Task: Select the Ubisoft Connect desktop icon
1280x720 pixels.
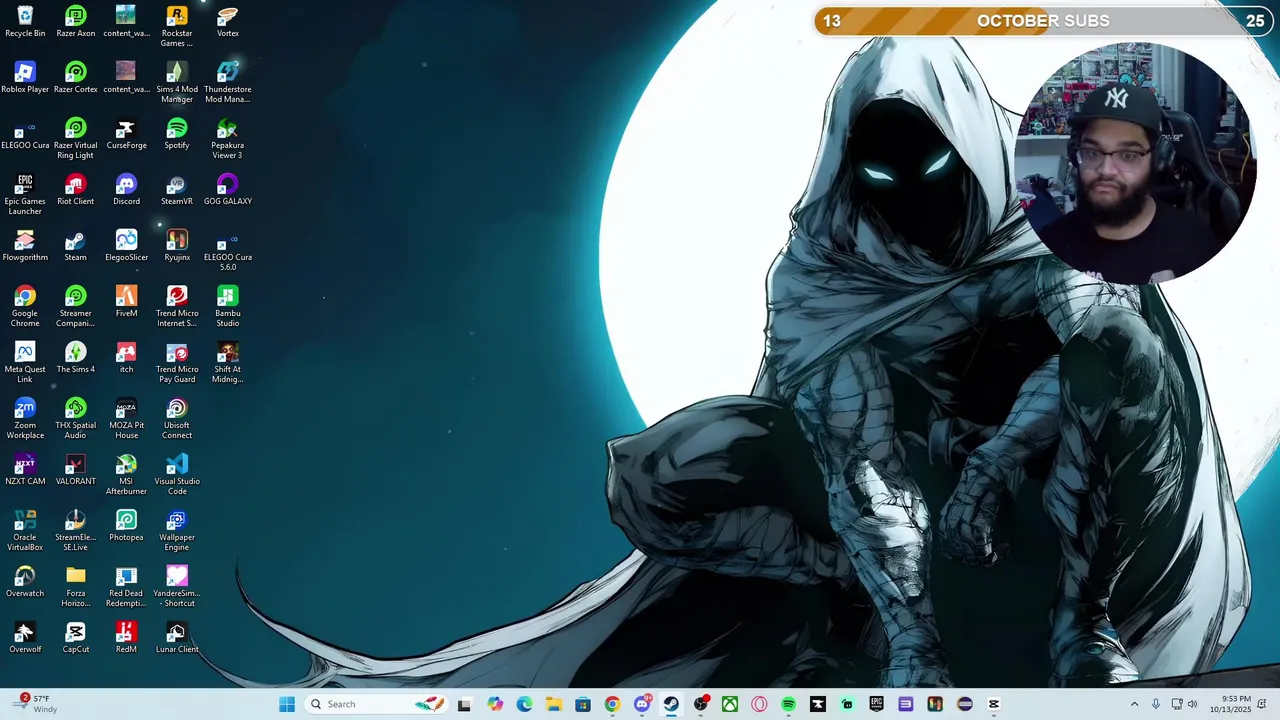Action: click(177, 419)
